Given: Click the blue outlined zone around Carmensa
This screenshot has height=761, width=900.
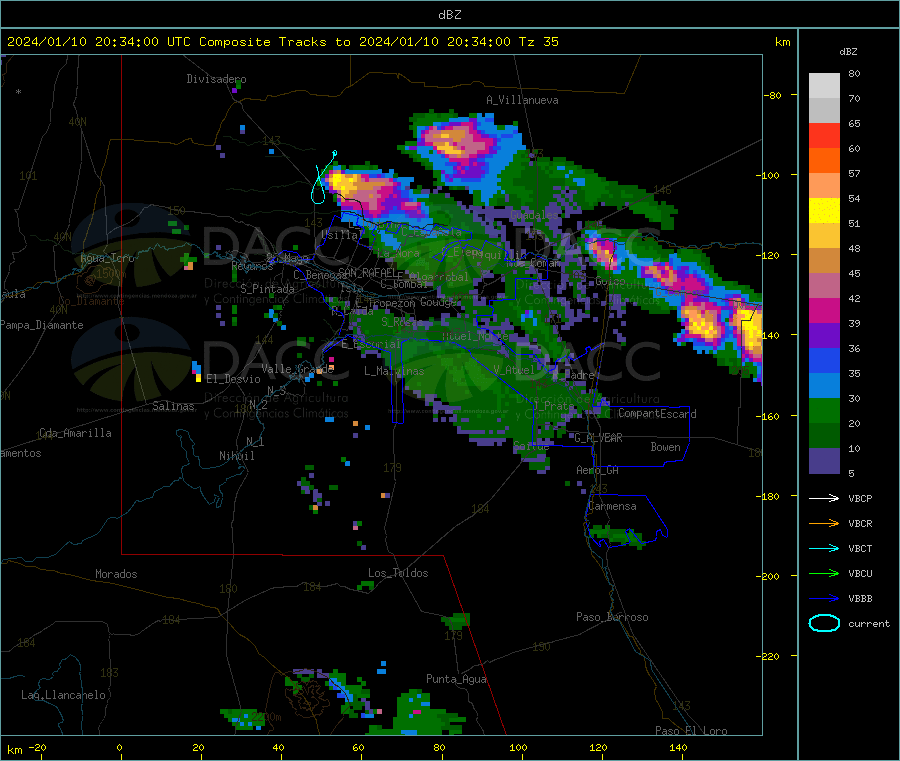Looking at the screenshot, I should [626, 519].
